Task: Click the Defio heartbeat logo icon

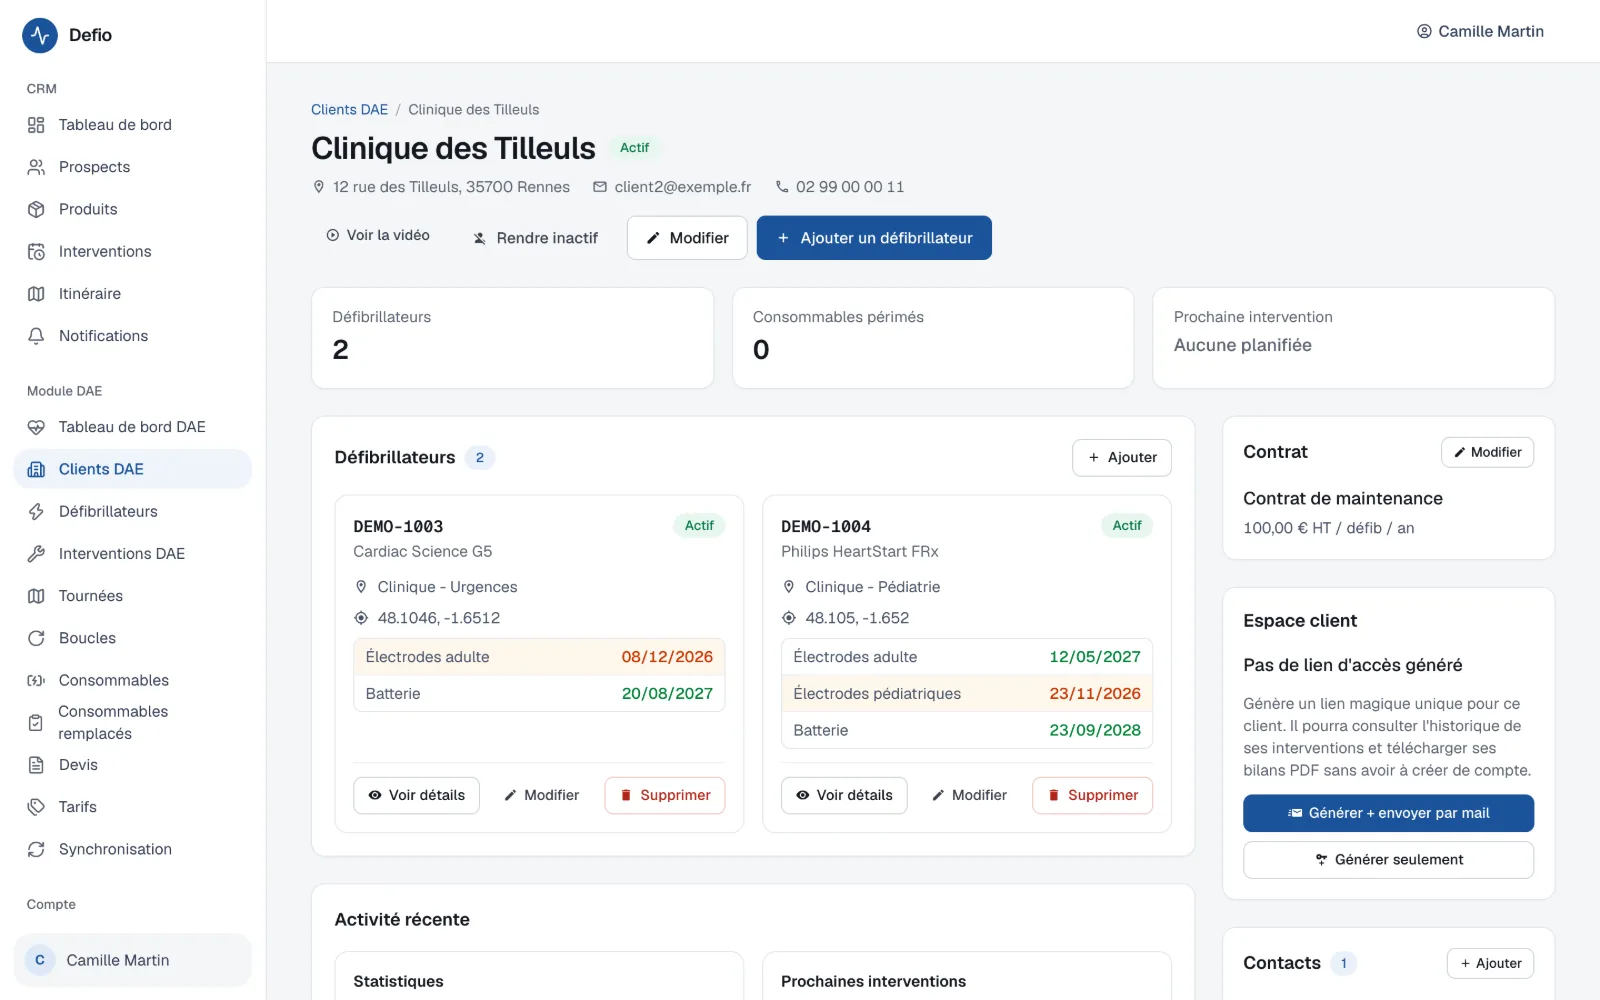Action: coord(40,35)
